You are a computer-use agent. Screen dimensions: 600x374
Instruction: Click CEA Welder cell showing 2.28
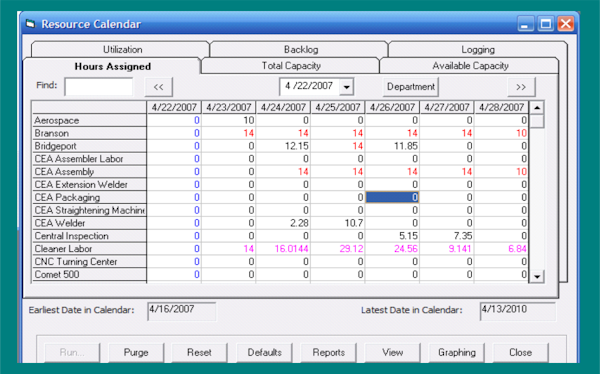tap(283, 223)
